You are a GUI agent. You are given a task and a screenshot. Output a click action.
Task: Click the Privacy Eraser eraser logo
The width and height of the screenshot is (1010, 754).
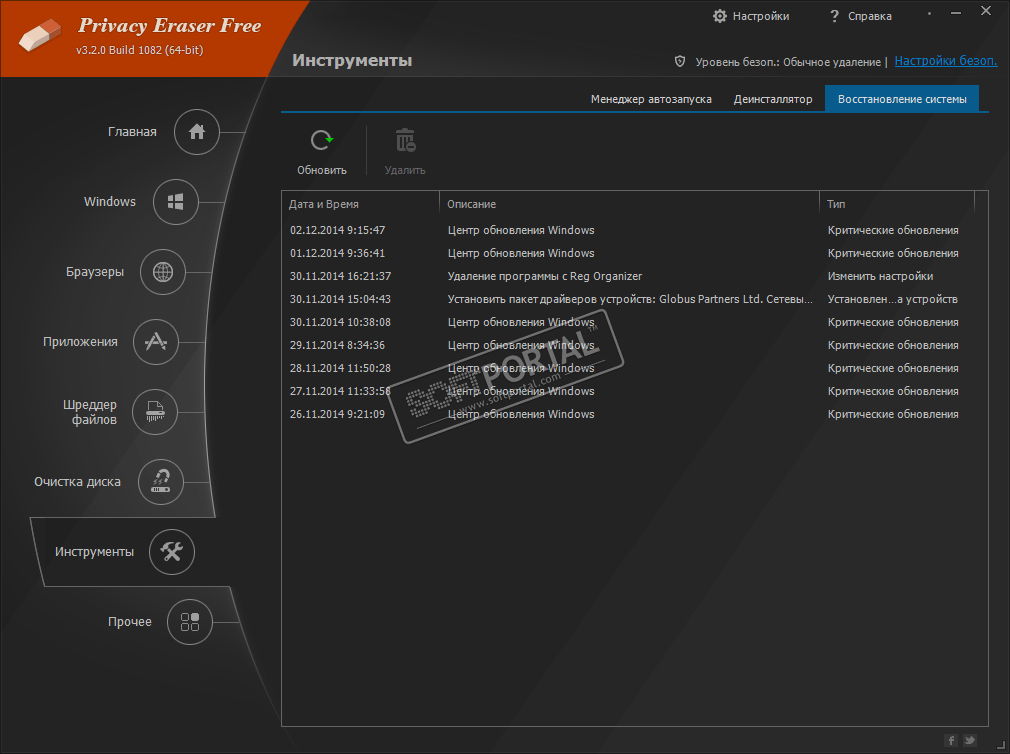pyautogui.click(x=39, y=35)
